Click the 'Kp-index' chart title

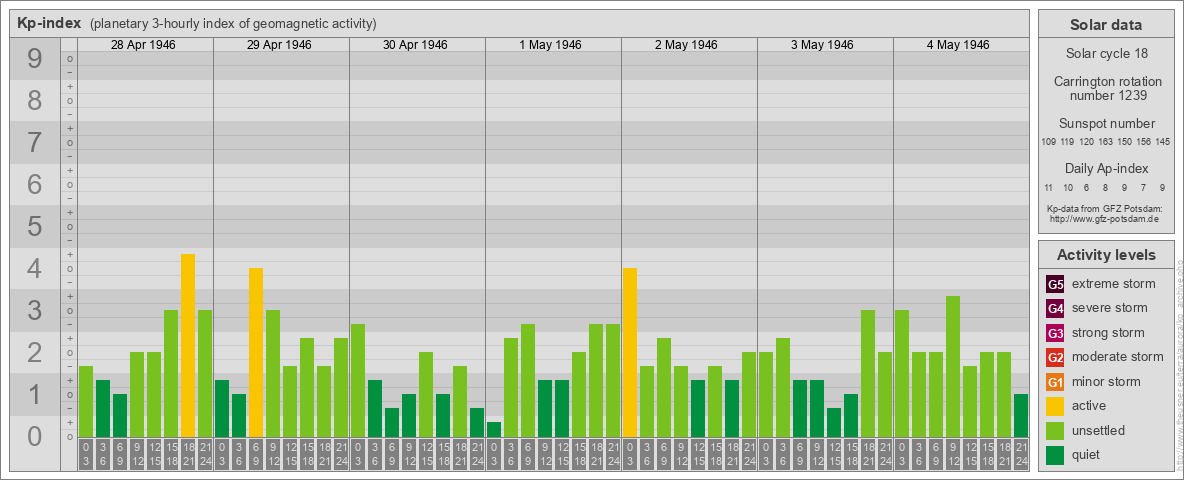(49, 23)
